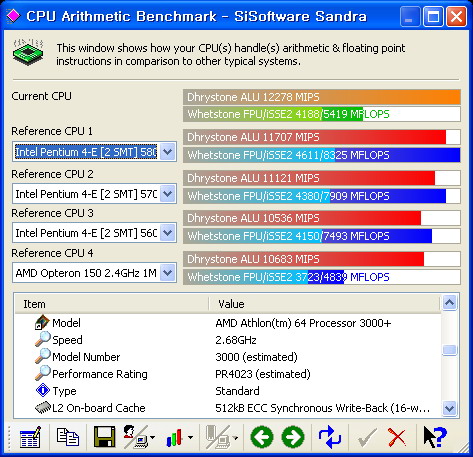Select Intel Pentium 4-E 560 combo text
Screen dimensions: 473x457
click(x=86, y=233)
